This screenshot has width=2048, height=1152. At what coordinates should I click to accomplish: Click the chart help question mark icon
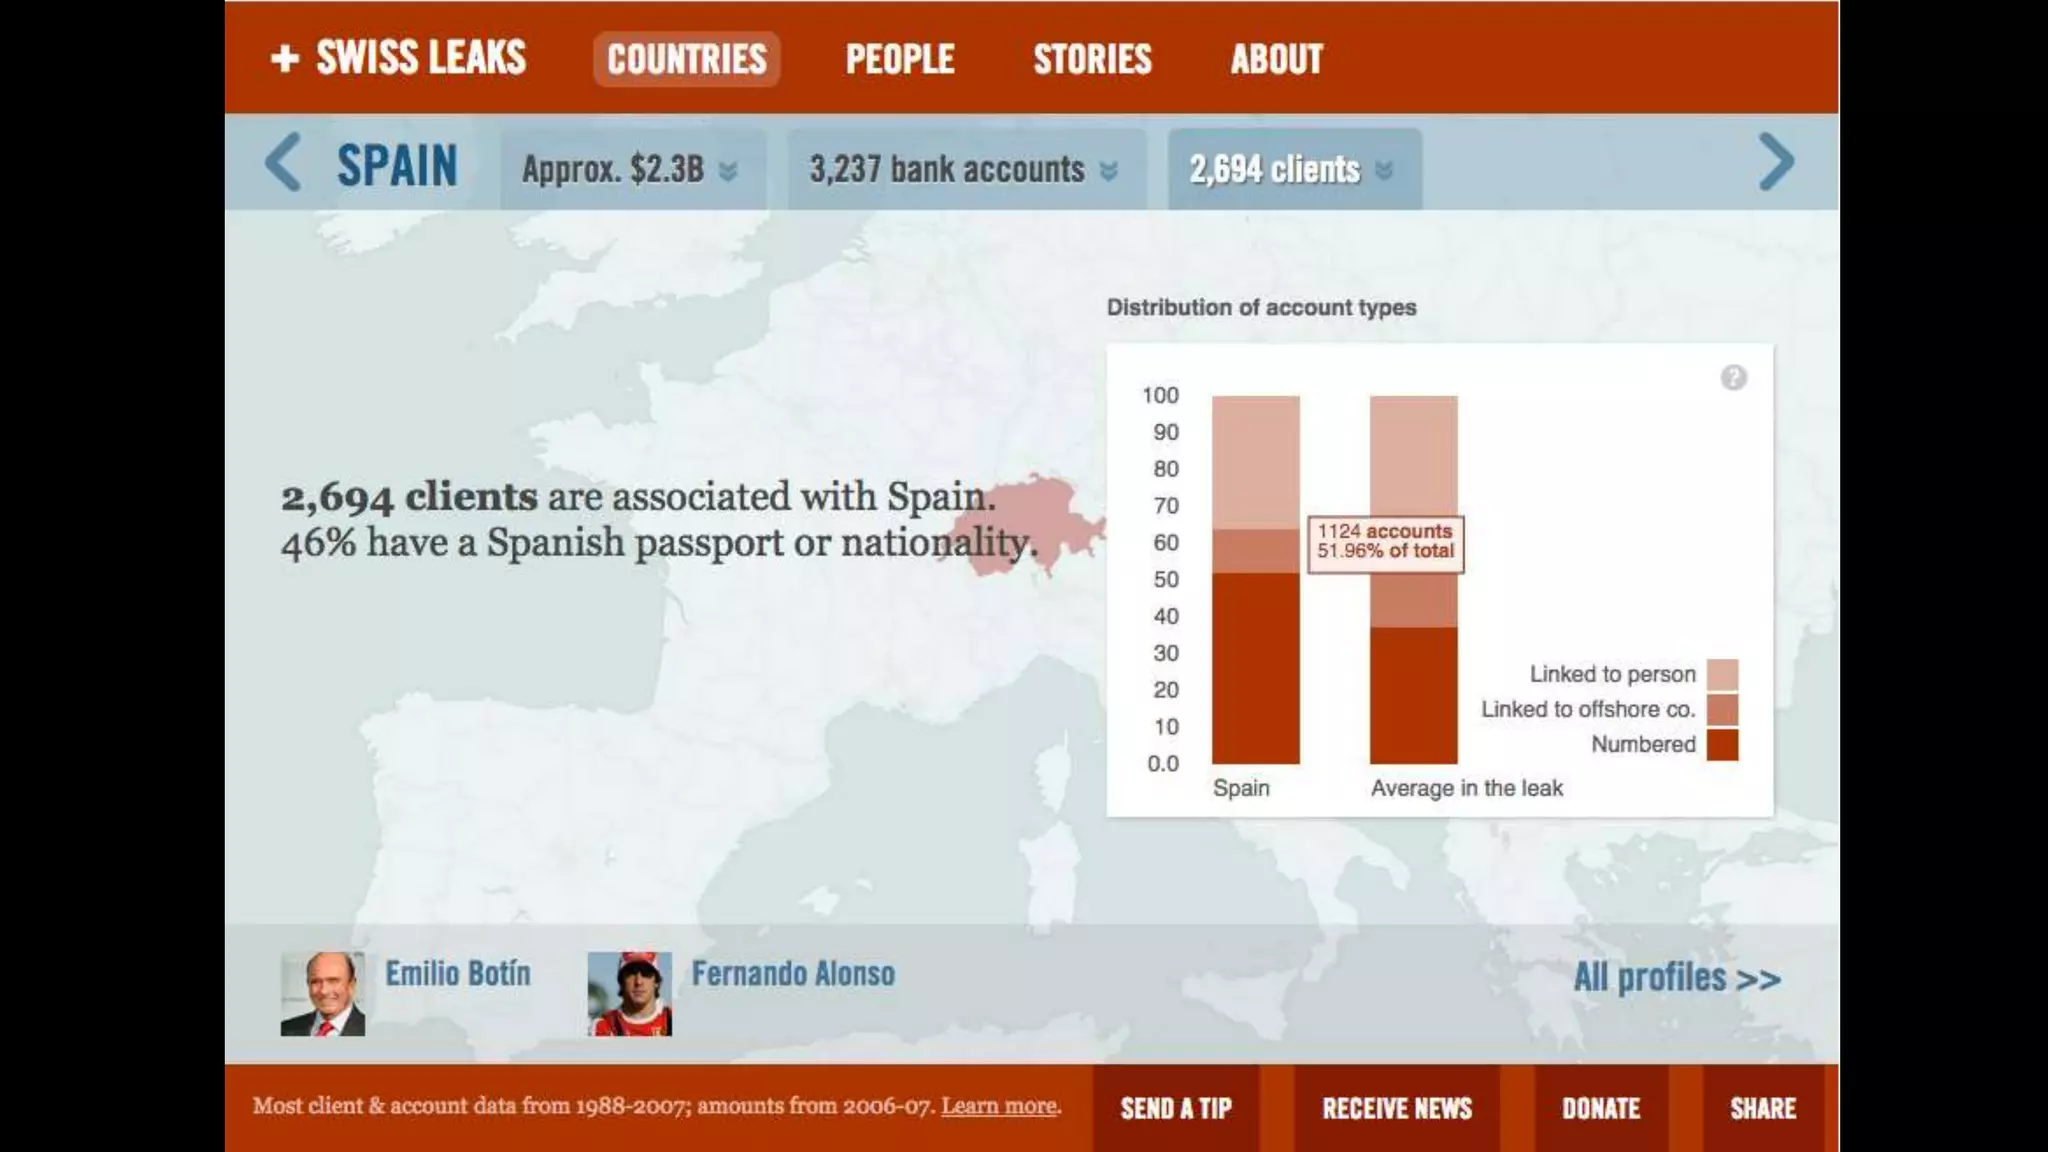coord(1733,378)
